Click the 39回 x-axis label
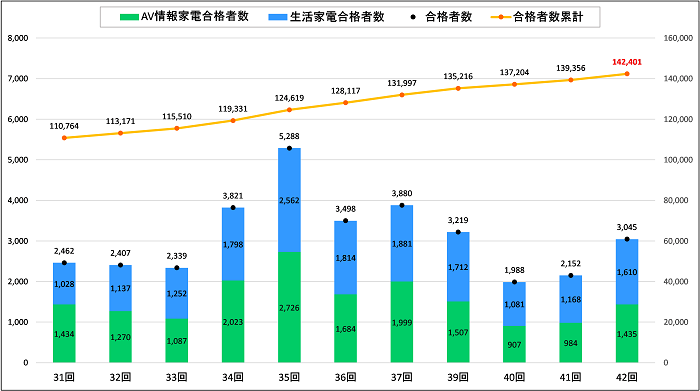 tap(458, 377)
